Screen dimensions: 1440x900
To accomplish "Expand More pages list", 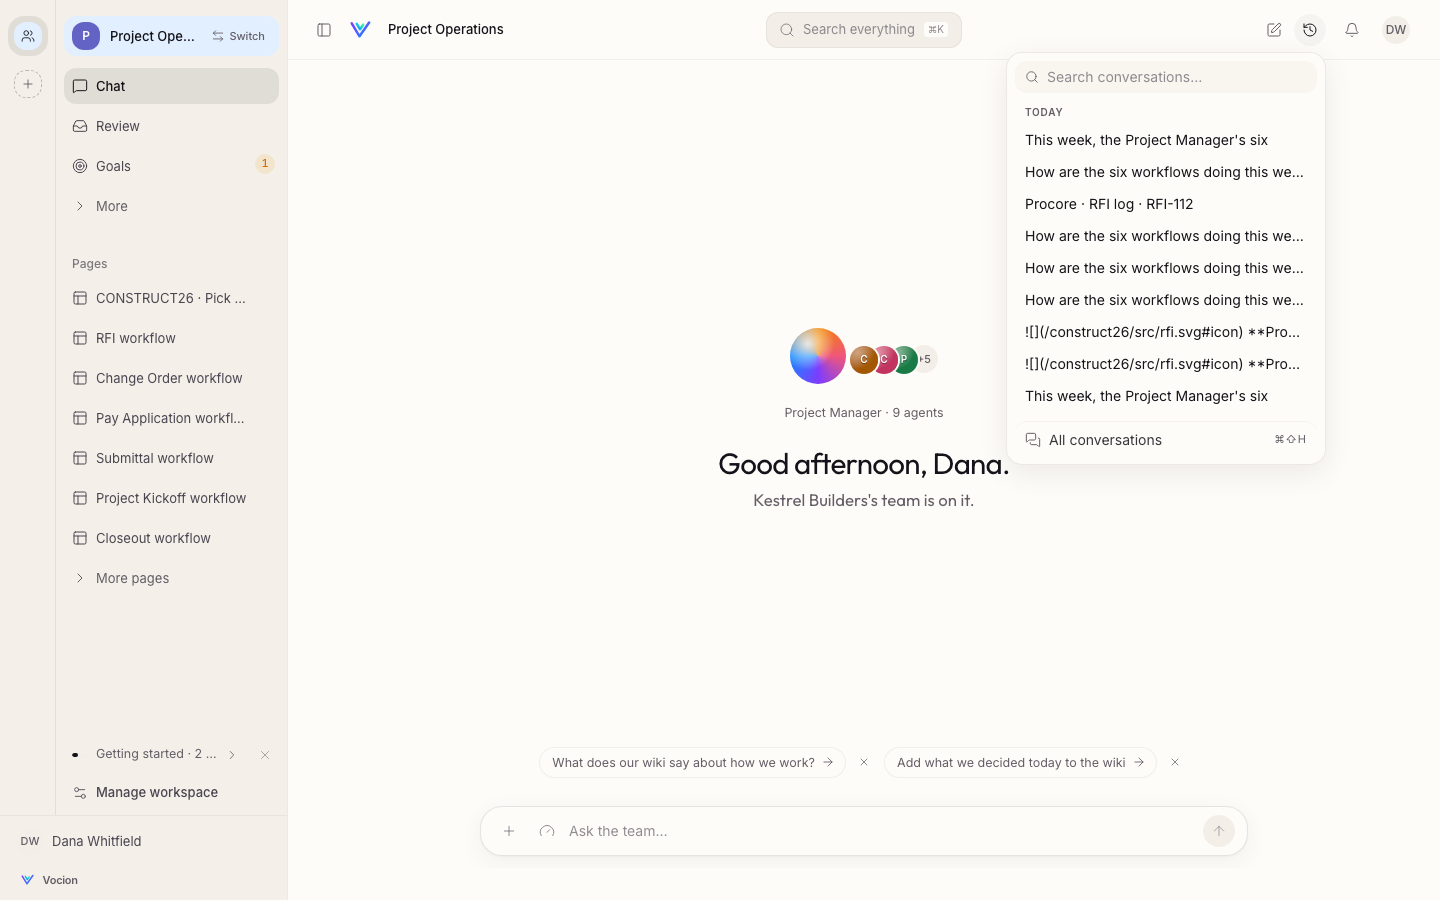I will 171,578.
